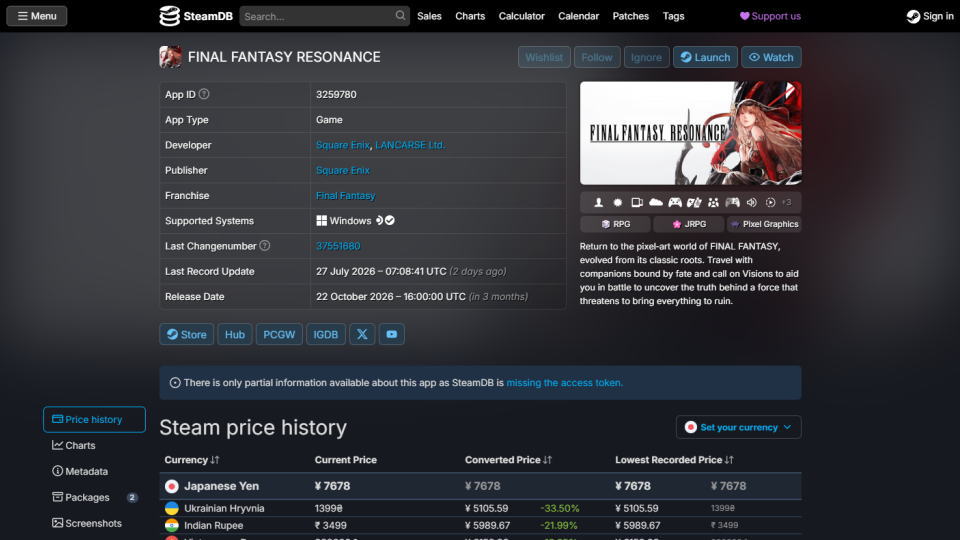Open the PCGW link button
Viewport: 960px width, 540px height.
[279, 334]
